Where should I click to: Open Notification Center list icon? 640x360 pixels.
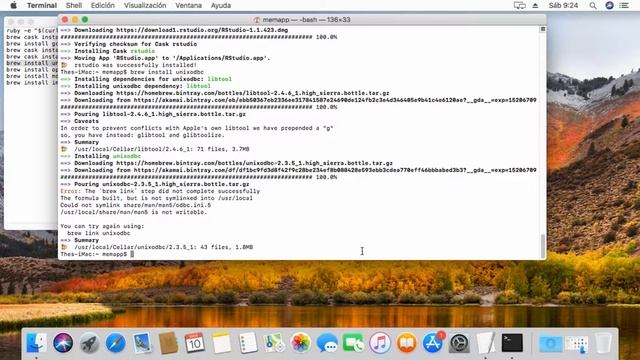pos(624,5)
